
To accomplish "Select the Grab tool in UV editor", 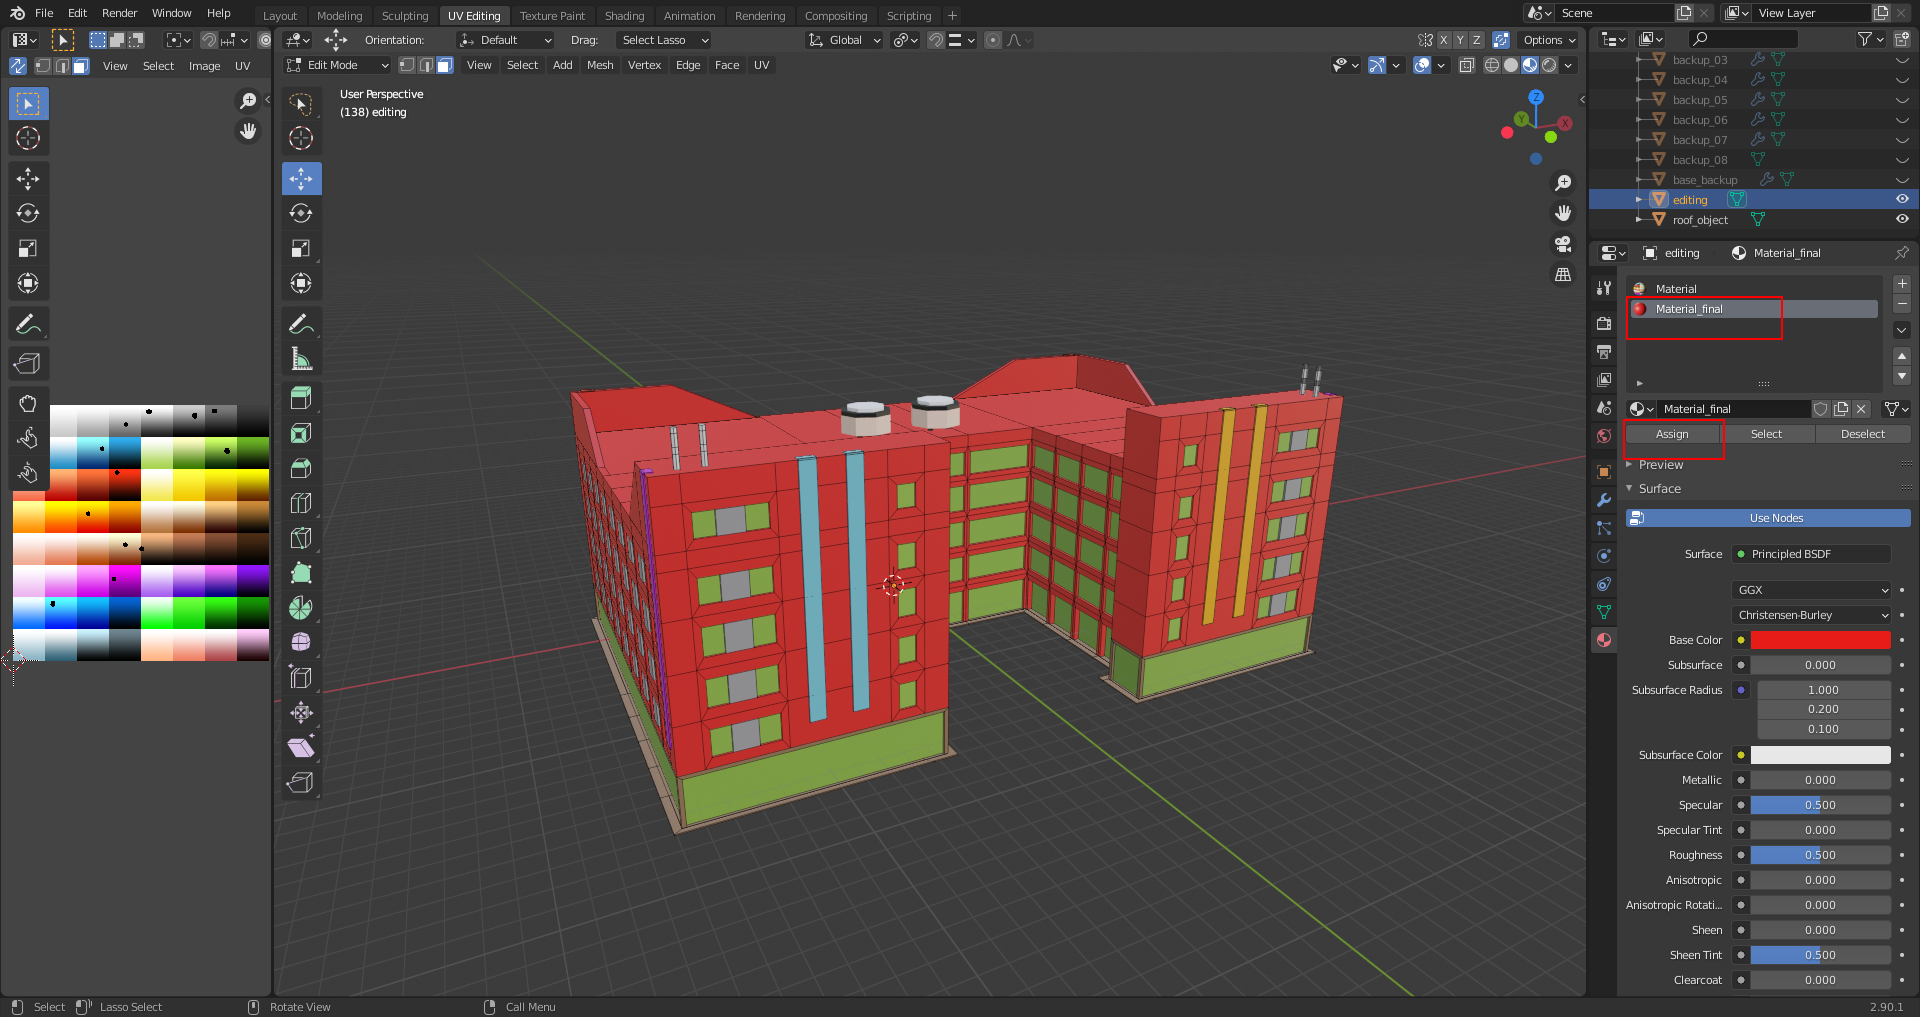I will [28, 403].
